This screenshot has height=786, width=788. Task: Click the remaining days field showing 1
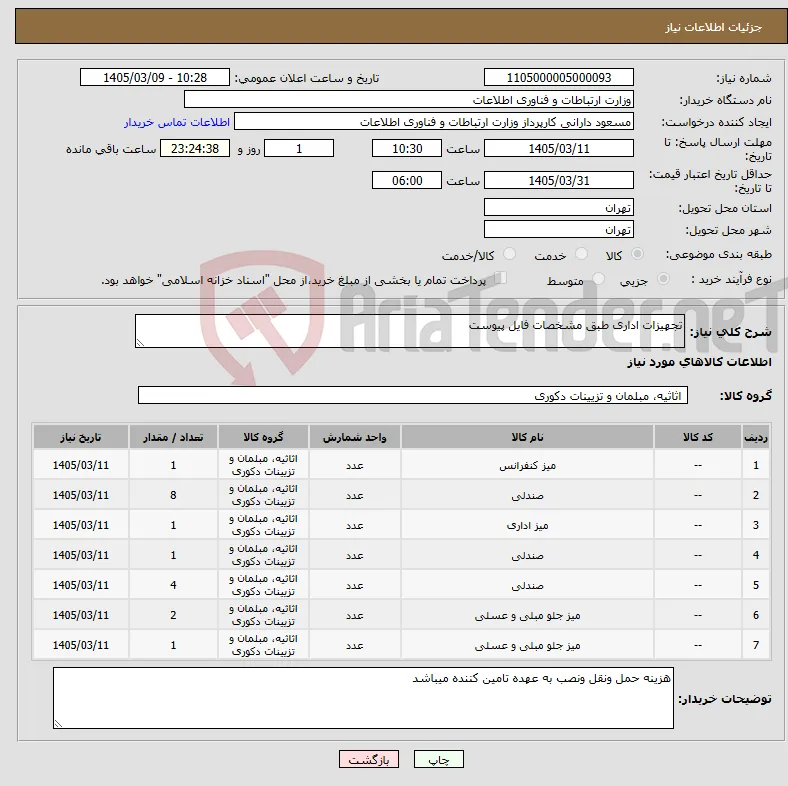click(x=299, y=149)
